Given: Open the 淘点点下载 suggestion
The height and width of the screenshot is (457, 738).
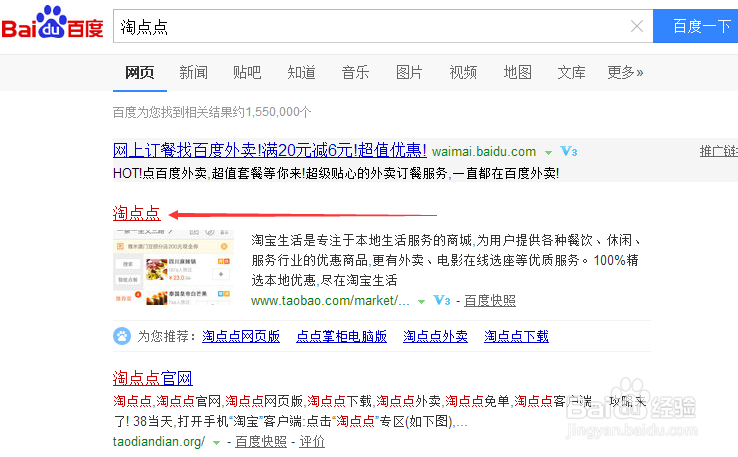Looking at the screenshot, I should [x=516, y=336].
